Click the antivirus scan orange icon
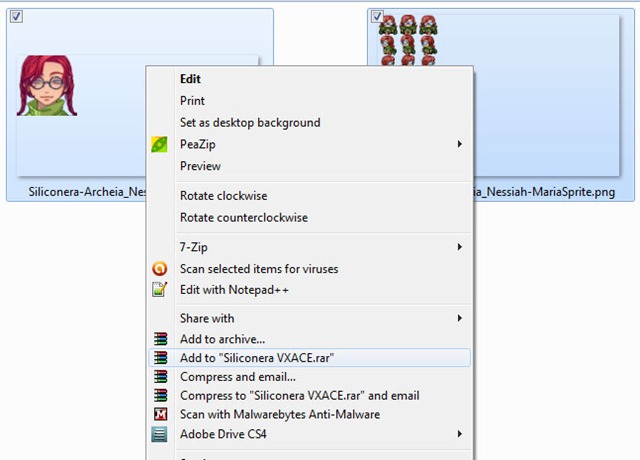The height and width of the screenshot is (460, 640). [x=159, y=269]
